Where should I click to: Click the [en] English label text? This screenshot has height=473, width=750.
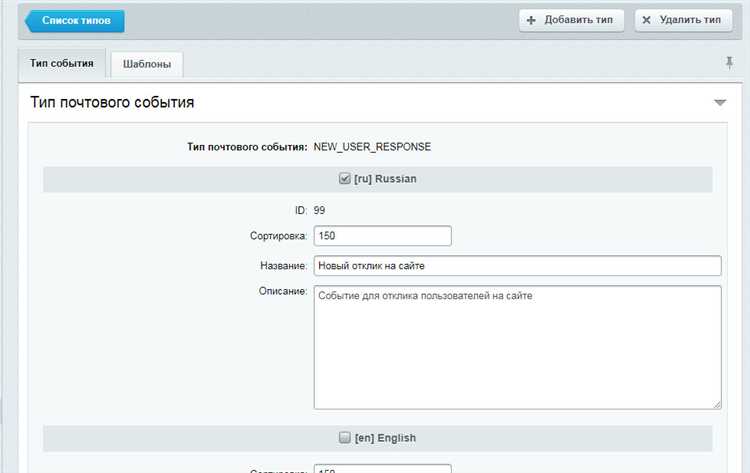[385, 438]
